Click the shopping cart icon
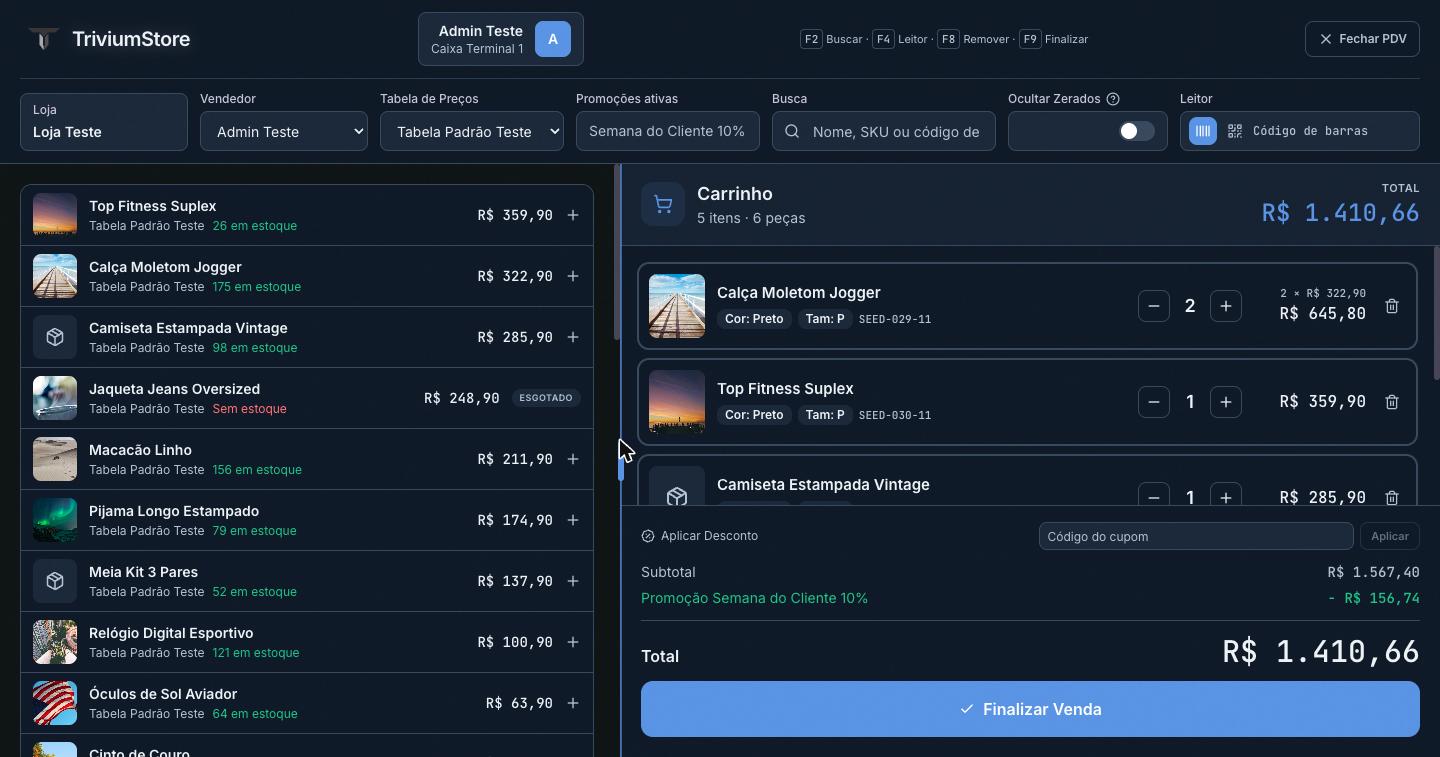This screenshot has width=1440, height=757. point(662,204)
